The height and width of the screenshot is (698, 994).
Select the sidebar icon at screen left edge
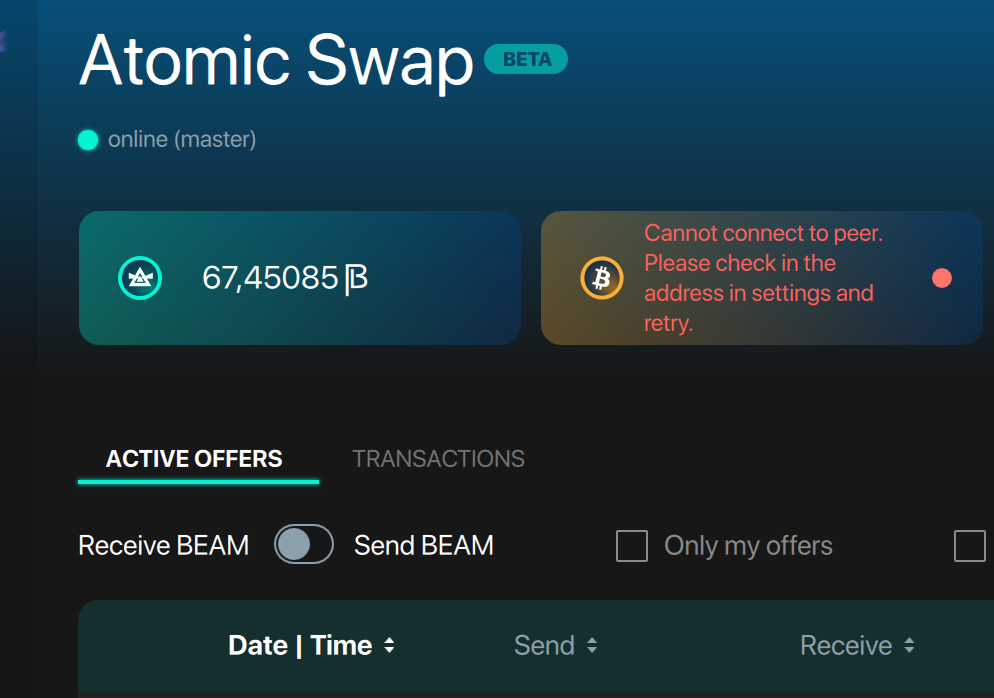[4, 42]
